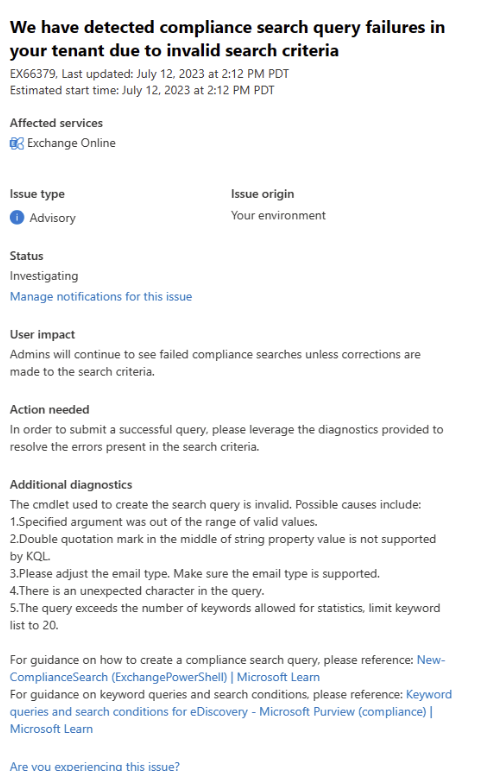Open Manage notifications for this issue
The image size is (478, 771).
pos(101,297)
